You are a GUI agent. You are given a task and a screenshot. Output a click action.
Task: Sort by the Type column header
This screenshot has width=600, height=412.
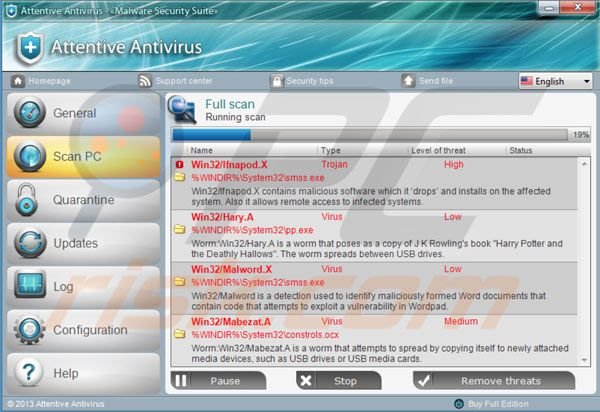[x=331, y=150]
